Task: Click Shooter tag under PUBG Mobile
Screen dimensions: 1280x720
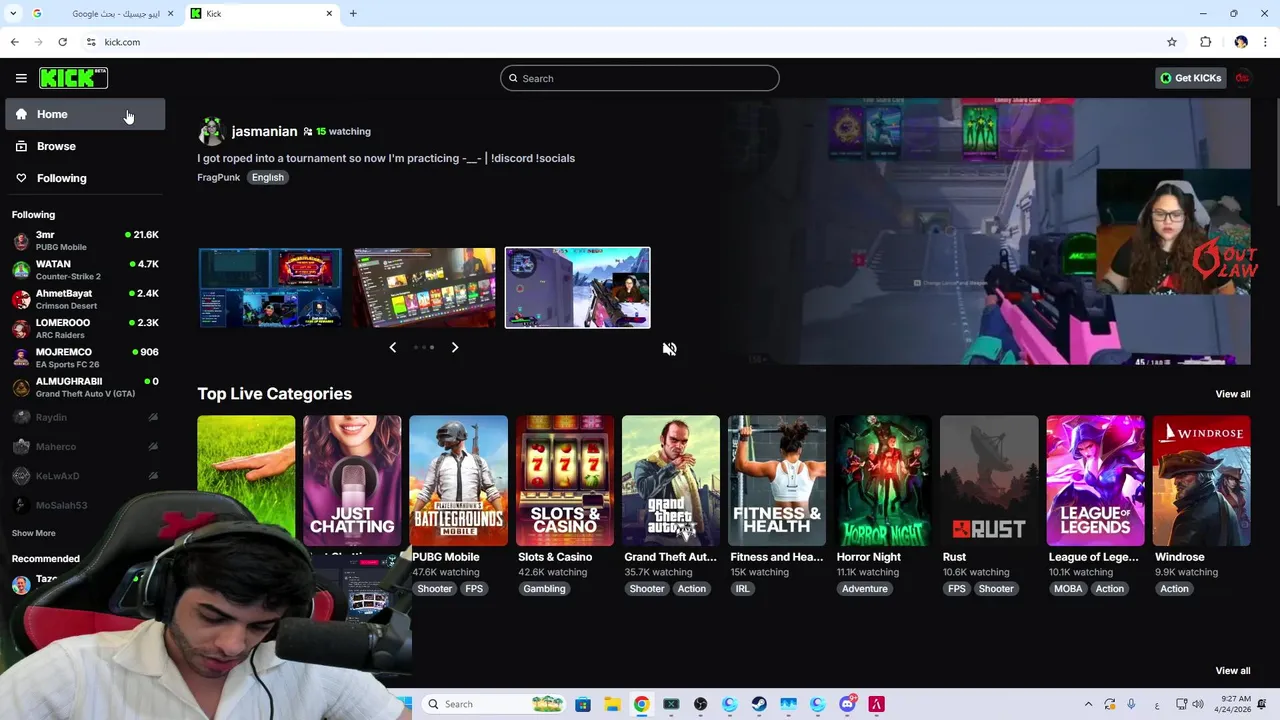Action: (434, 589)
